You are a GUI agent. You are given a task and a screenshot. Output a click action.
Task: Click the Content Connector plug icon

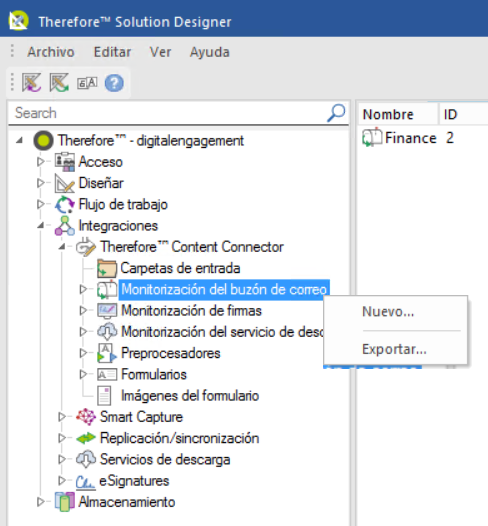tap(86, 247)
